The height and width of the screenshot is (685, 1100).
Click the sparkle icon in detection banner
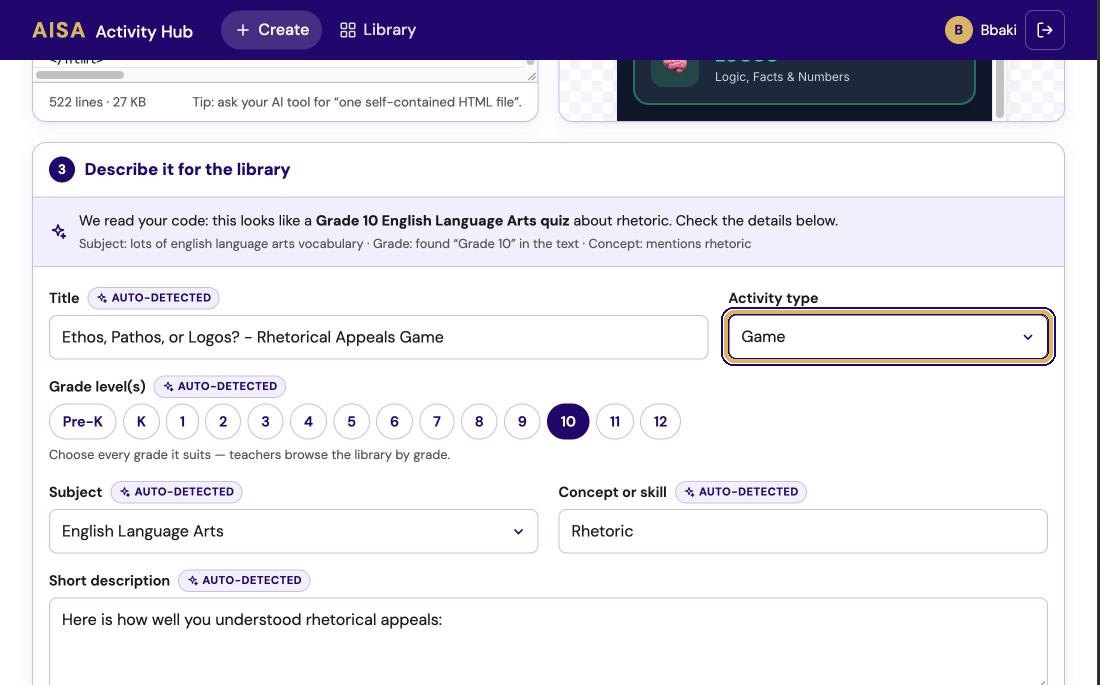click(x=59, y=231)
